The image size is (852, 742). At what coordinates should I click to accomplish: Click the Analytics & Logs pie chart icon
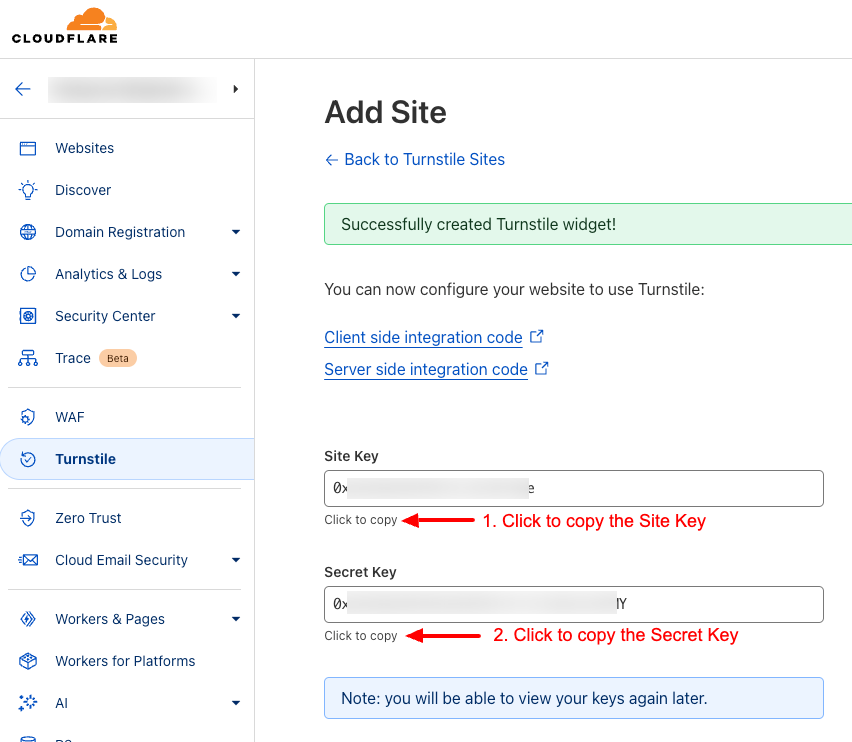coord(28,274)
